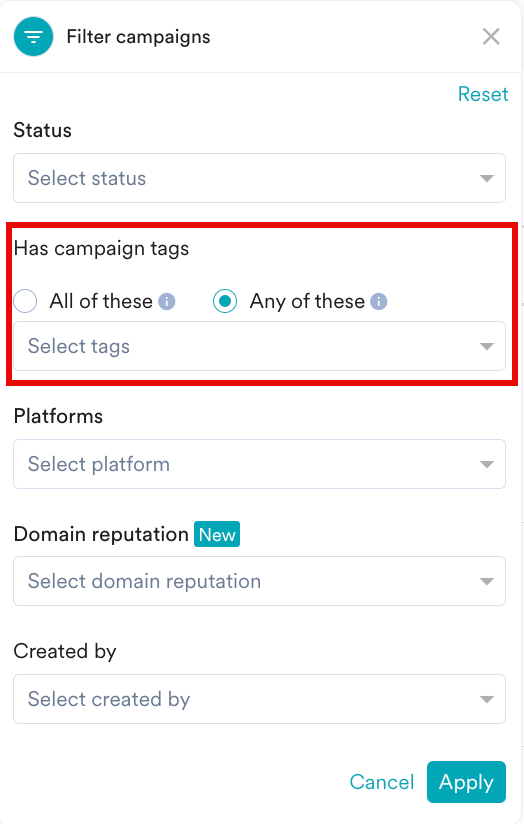Click the Reset link
This screenshot has width=524, height=824.
coord(483,94)
